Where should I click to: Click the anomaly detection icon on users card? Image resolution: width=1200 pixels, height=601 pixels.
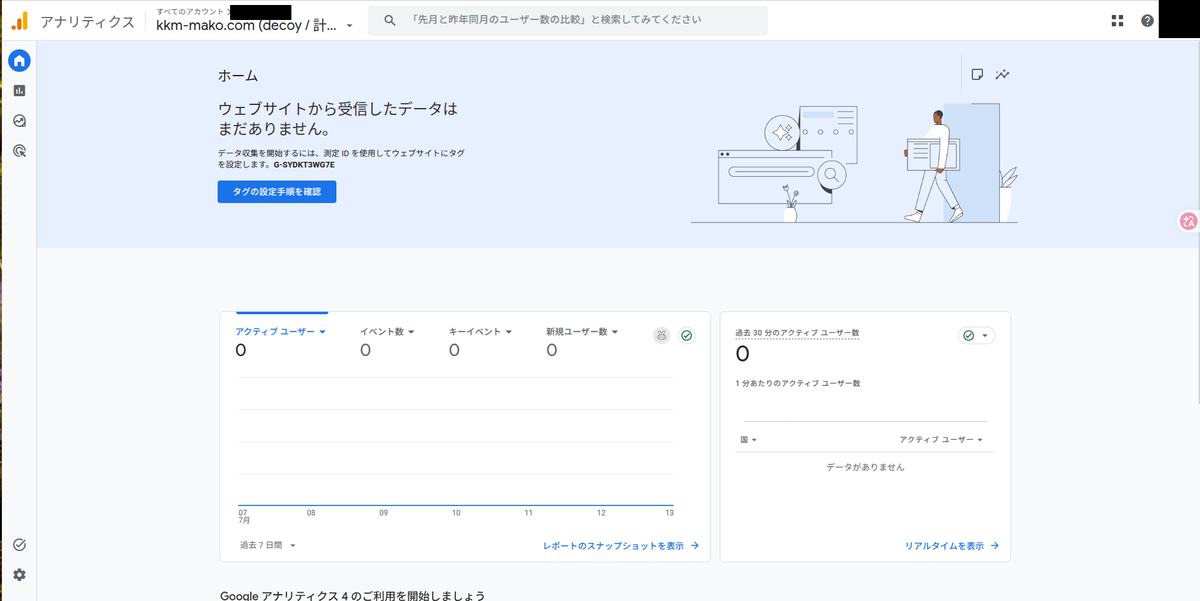tap(661, 336)
